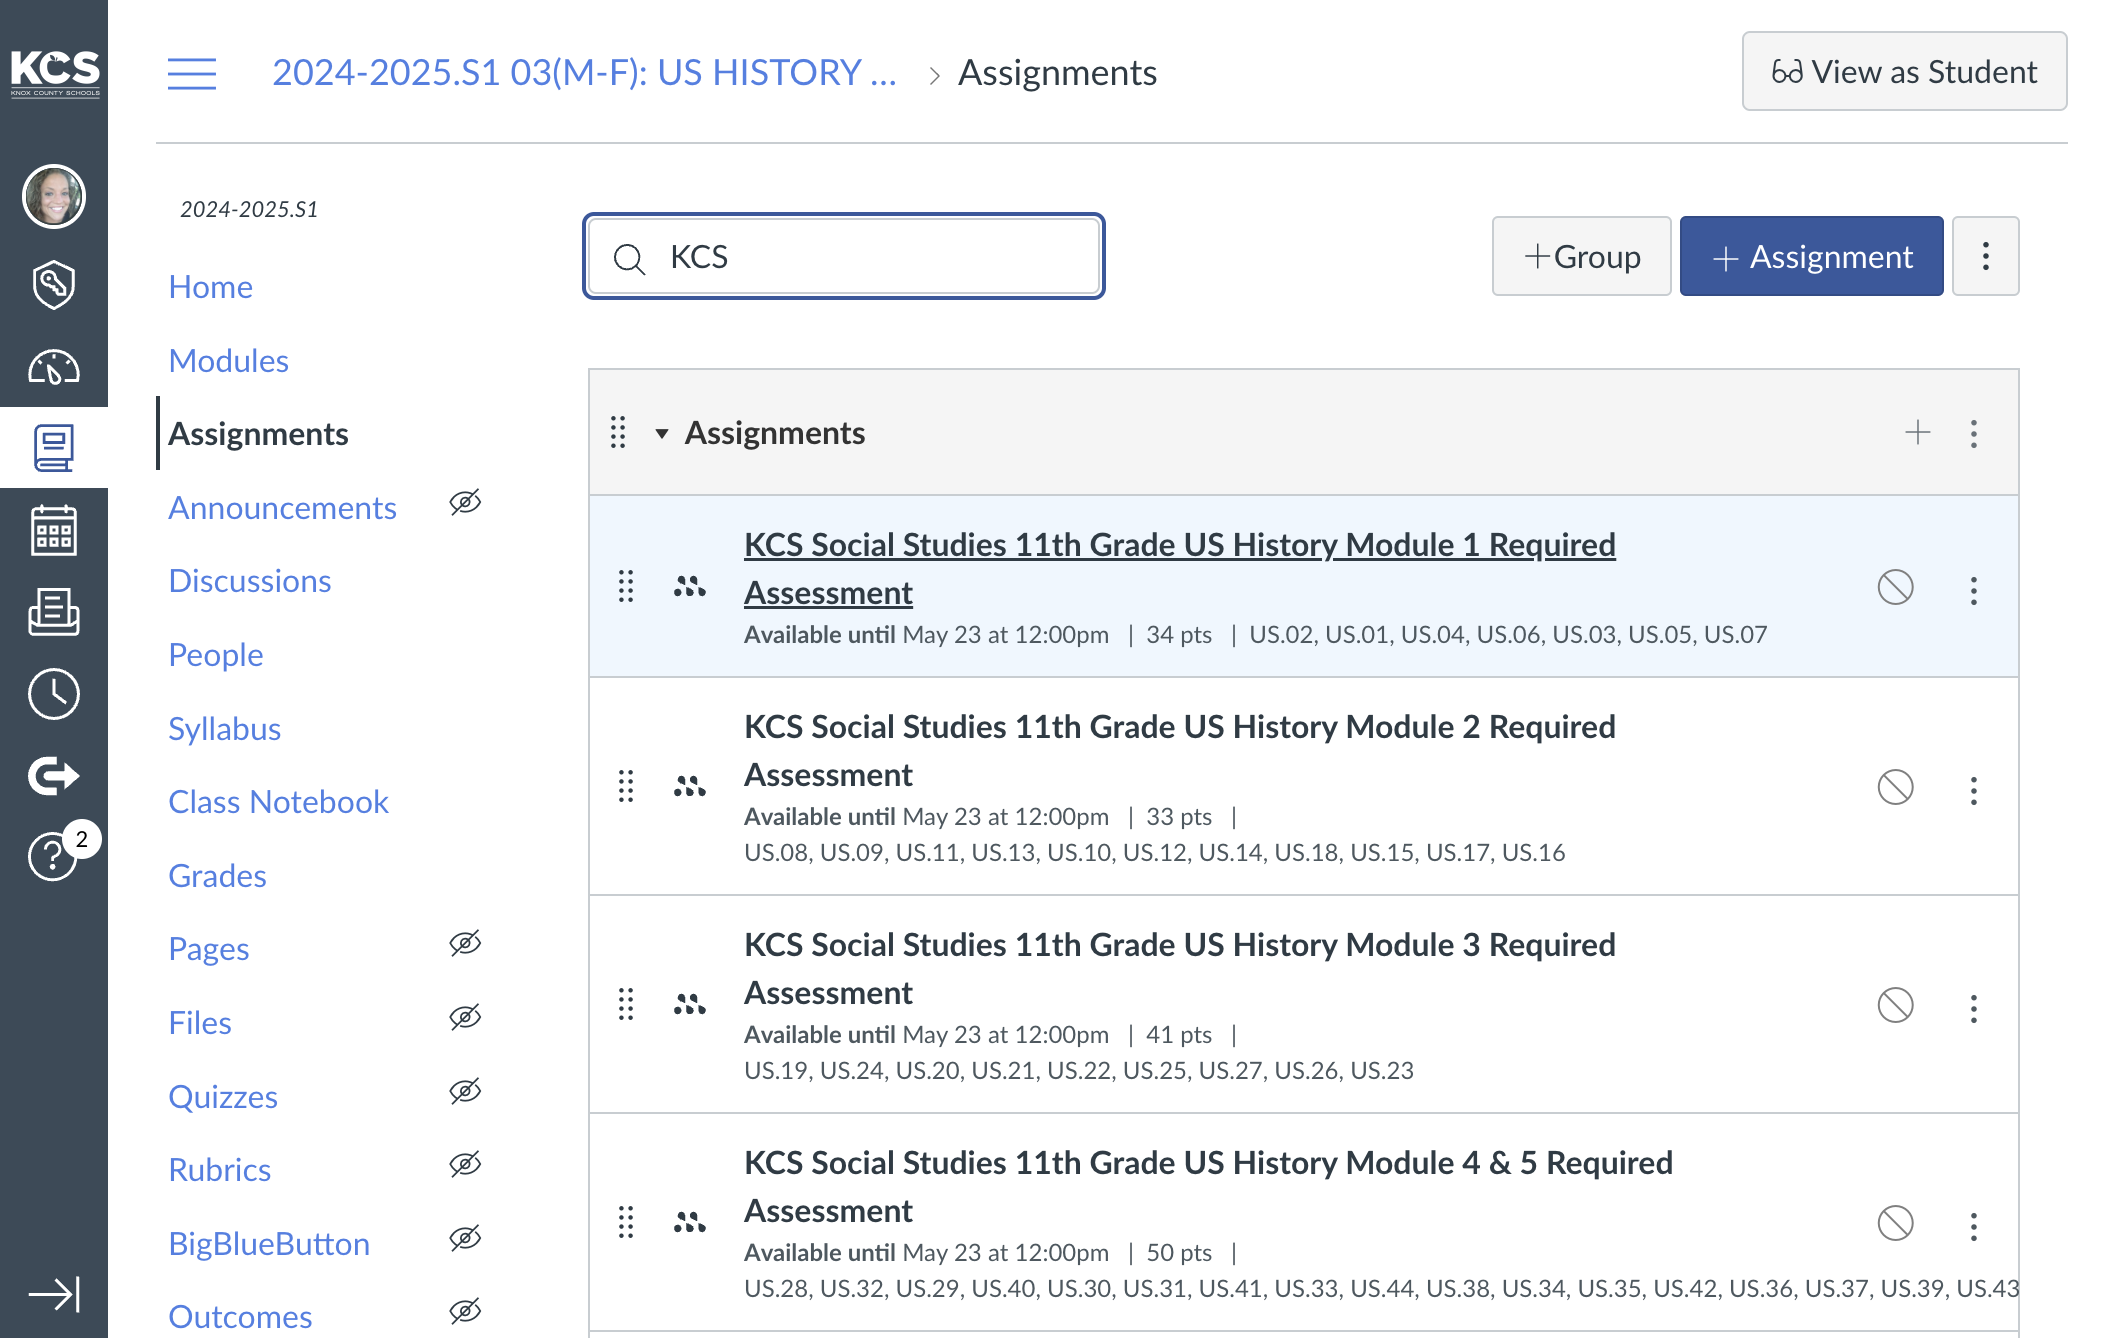Add a new assignment Group
The image size is (2116, 1338).
click(x=1581, y=256)
